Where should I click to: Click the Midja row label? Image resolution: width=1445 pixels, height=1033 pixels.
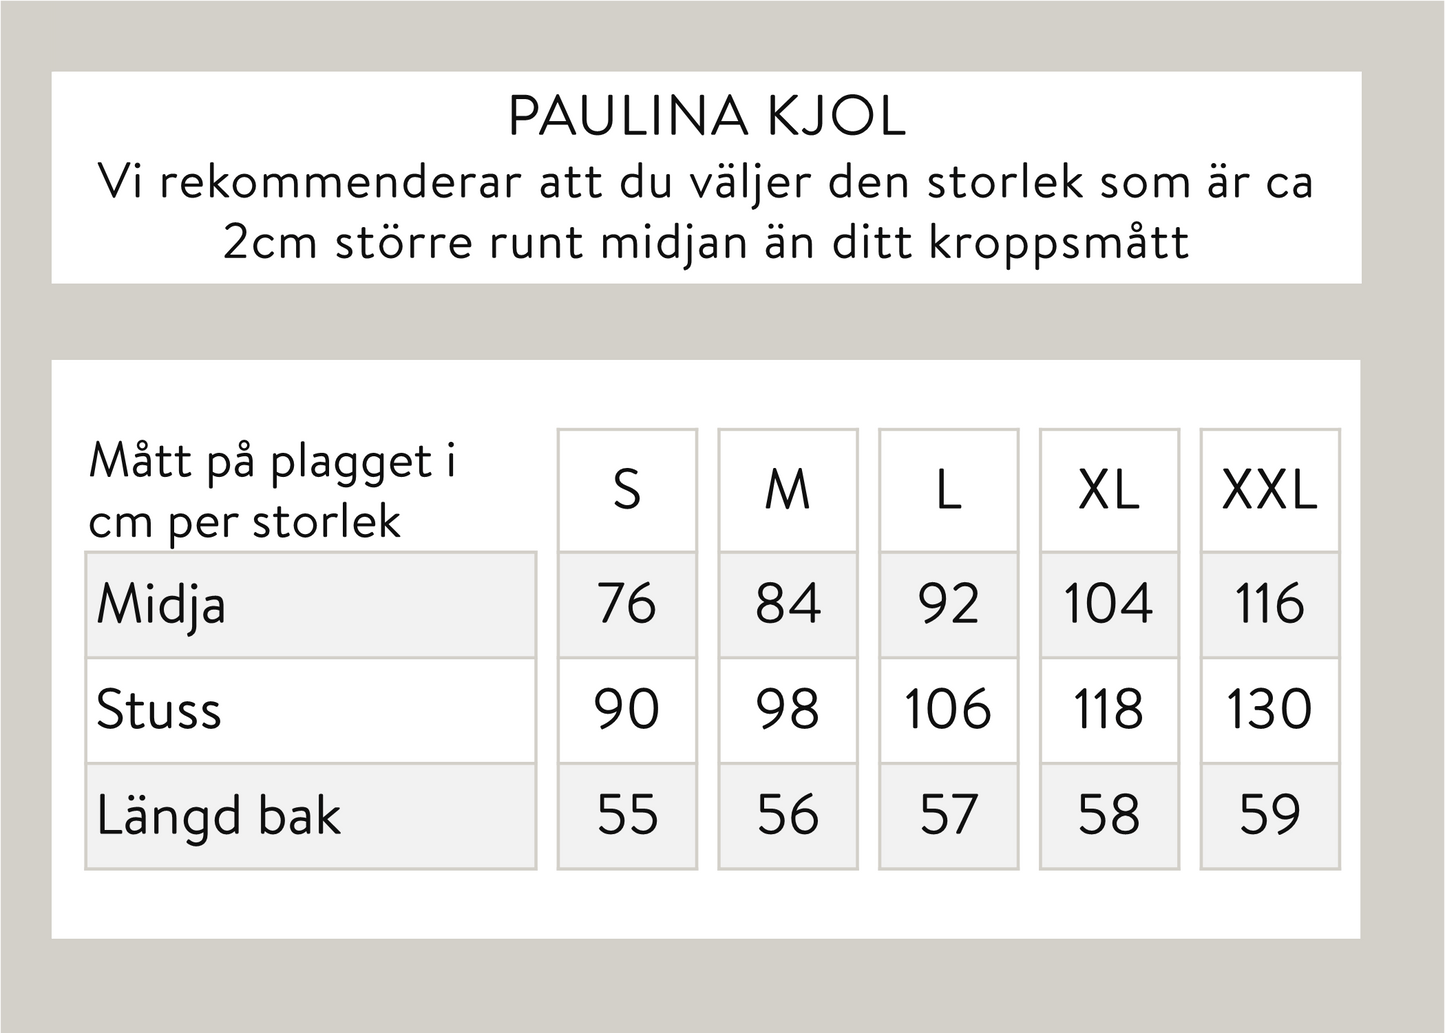[161, 605]
